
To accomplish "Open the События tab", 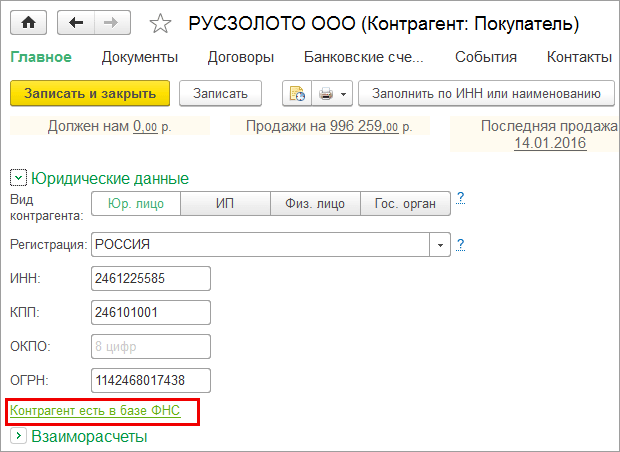I will [486, 57].
